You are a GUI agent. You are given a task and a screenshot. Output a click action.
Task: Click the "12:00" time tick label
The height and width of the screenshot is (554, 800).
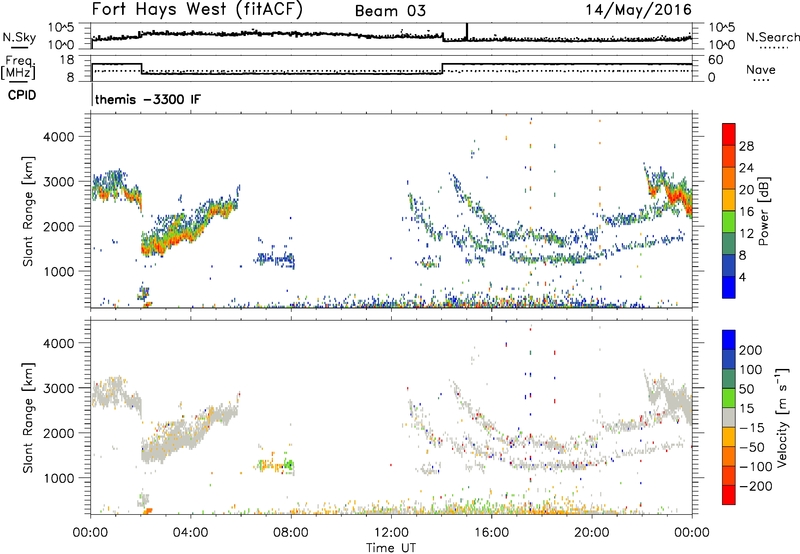tap(391, 533)
